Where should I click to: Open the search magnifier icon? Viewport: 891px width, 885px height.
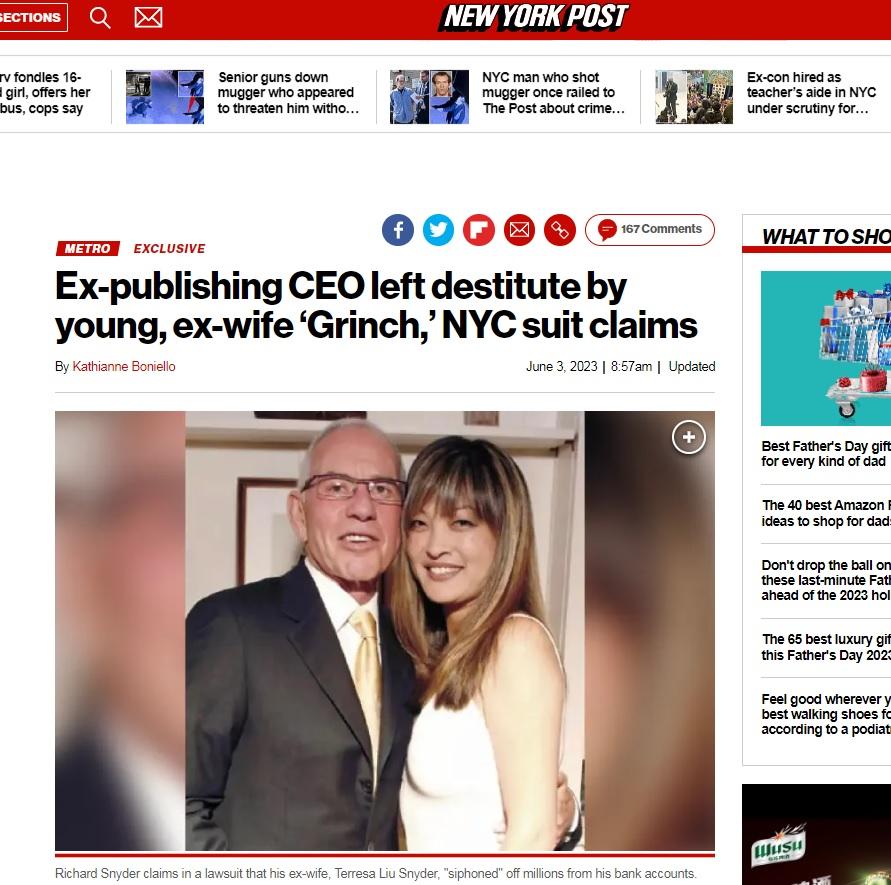pyautogui.click(x=100, y=18)
